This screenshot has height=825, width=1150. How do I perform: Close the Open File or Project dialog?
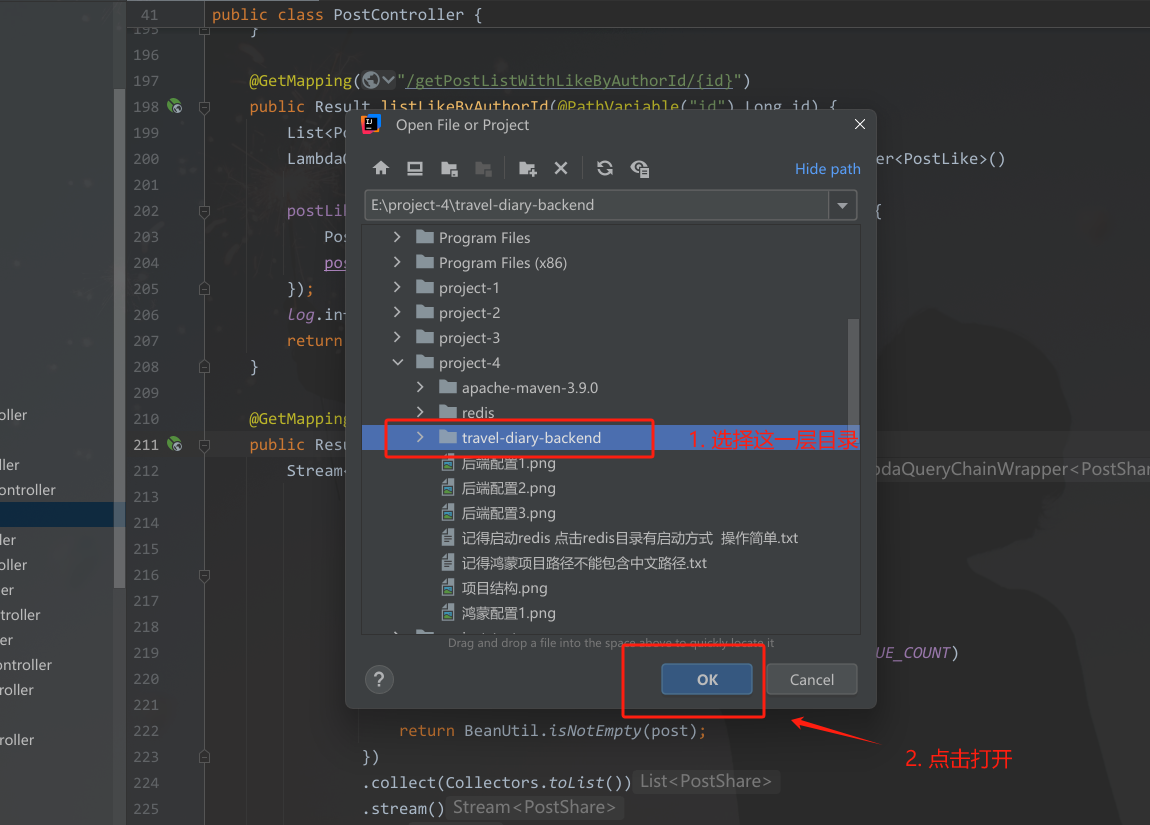pyautogui.click(x=860, y=124)
